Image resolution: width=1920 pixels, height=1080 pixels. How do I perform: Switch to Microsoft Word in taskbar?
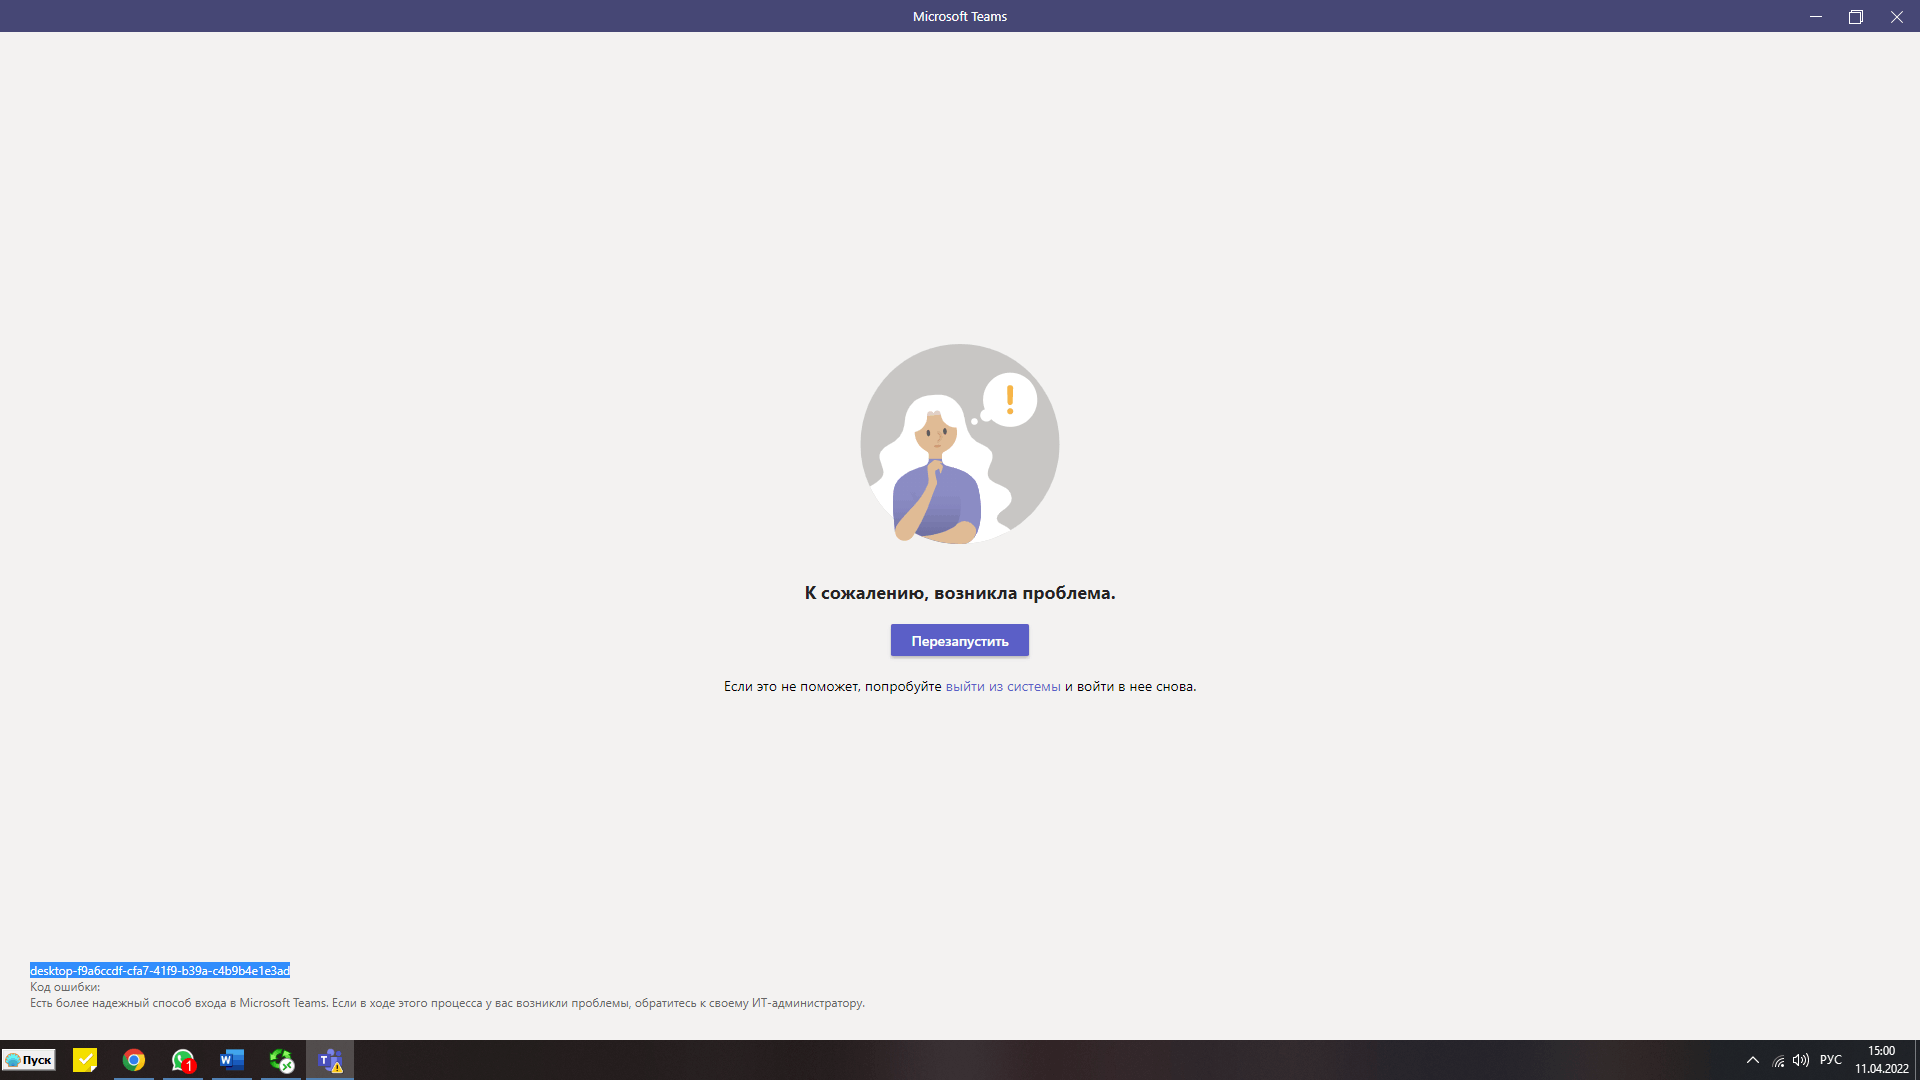pos(232,1060)
